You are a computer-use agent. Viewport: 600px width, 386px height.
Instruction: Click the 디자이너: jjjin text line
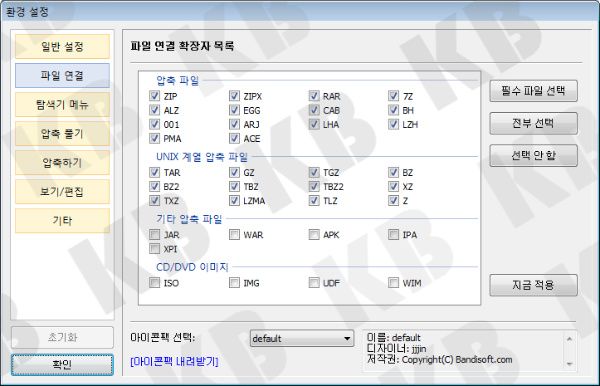396,349
